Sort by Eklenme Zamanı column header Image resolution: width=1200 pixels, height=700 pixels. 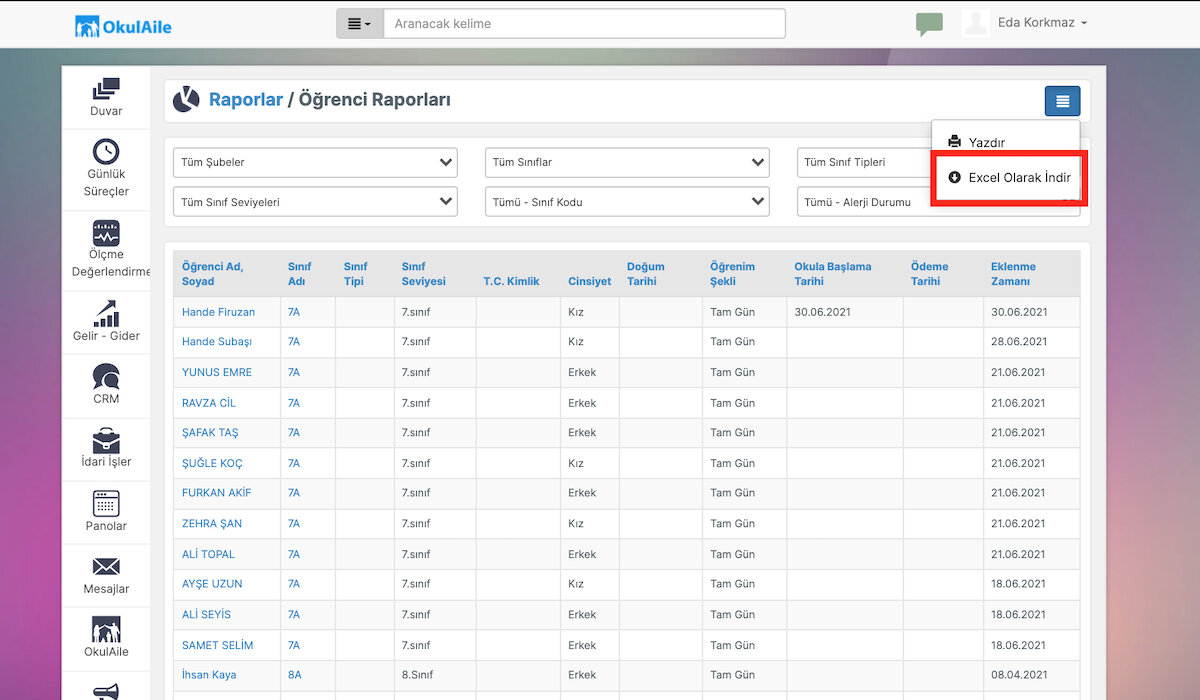click(1013, 274)
